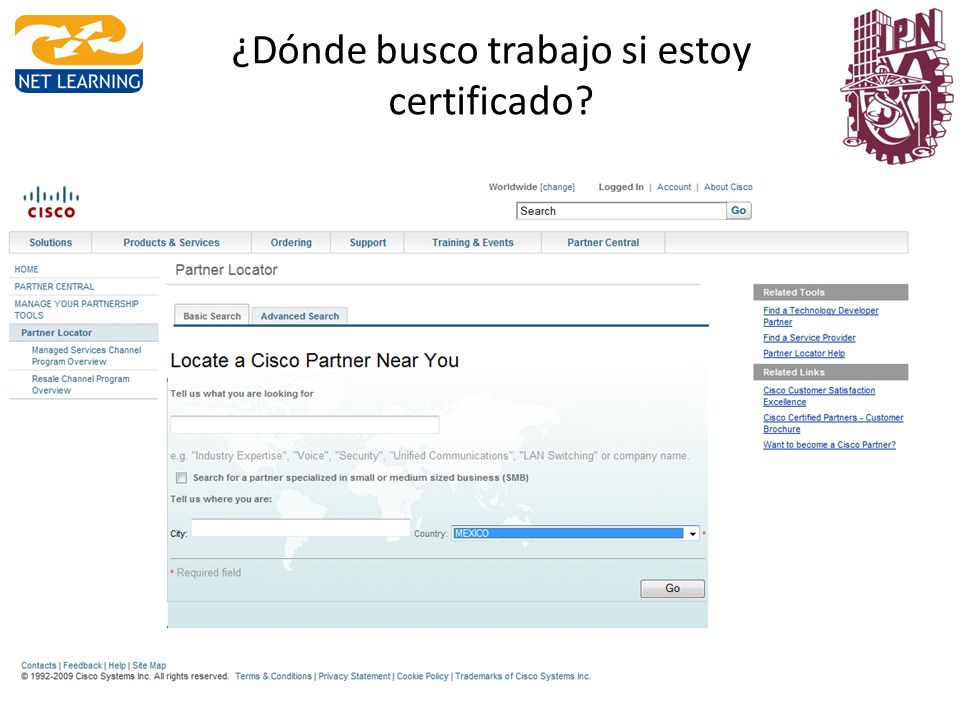960x720 pixels.
Task: Open the Ordering menu
Action: pos(291,242)
